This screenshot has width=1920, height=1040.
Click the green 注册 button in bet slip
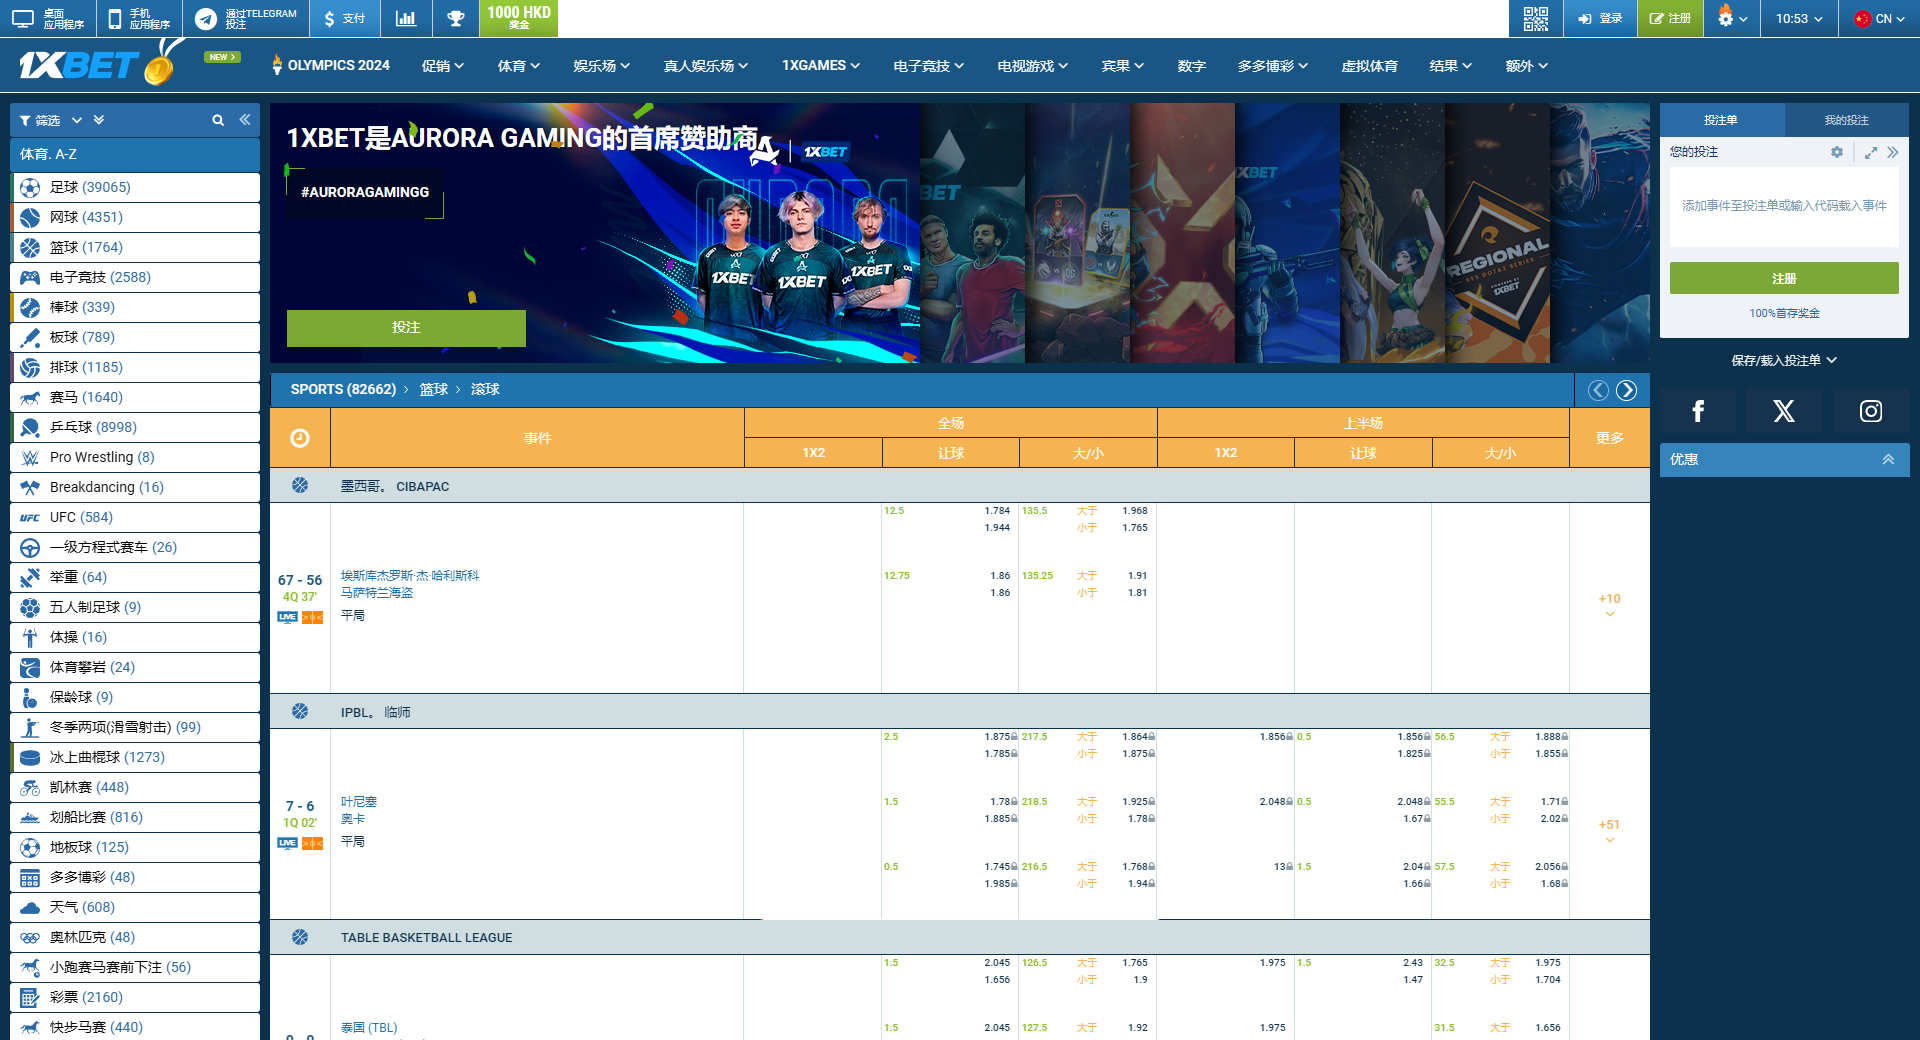1784,278
